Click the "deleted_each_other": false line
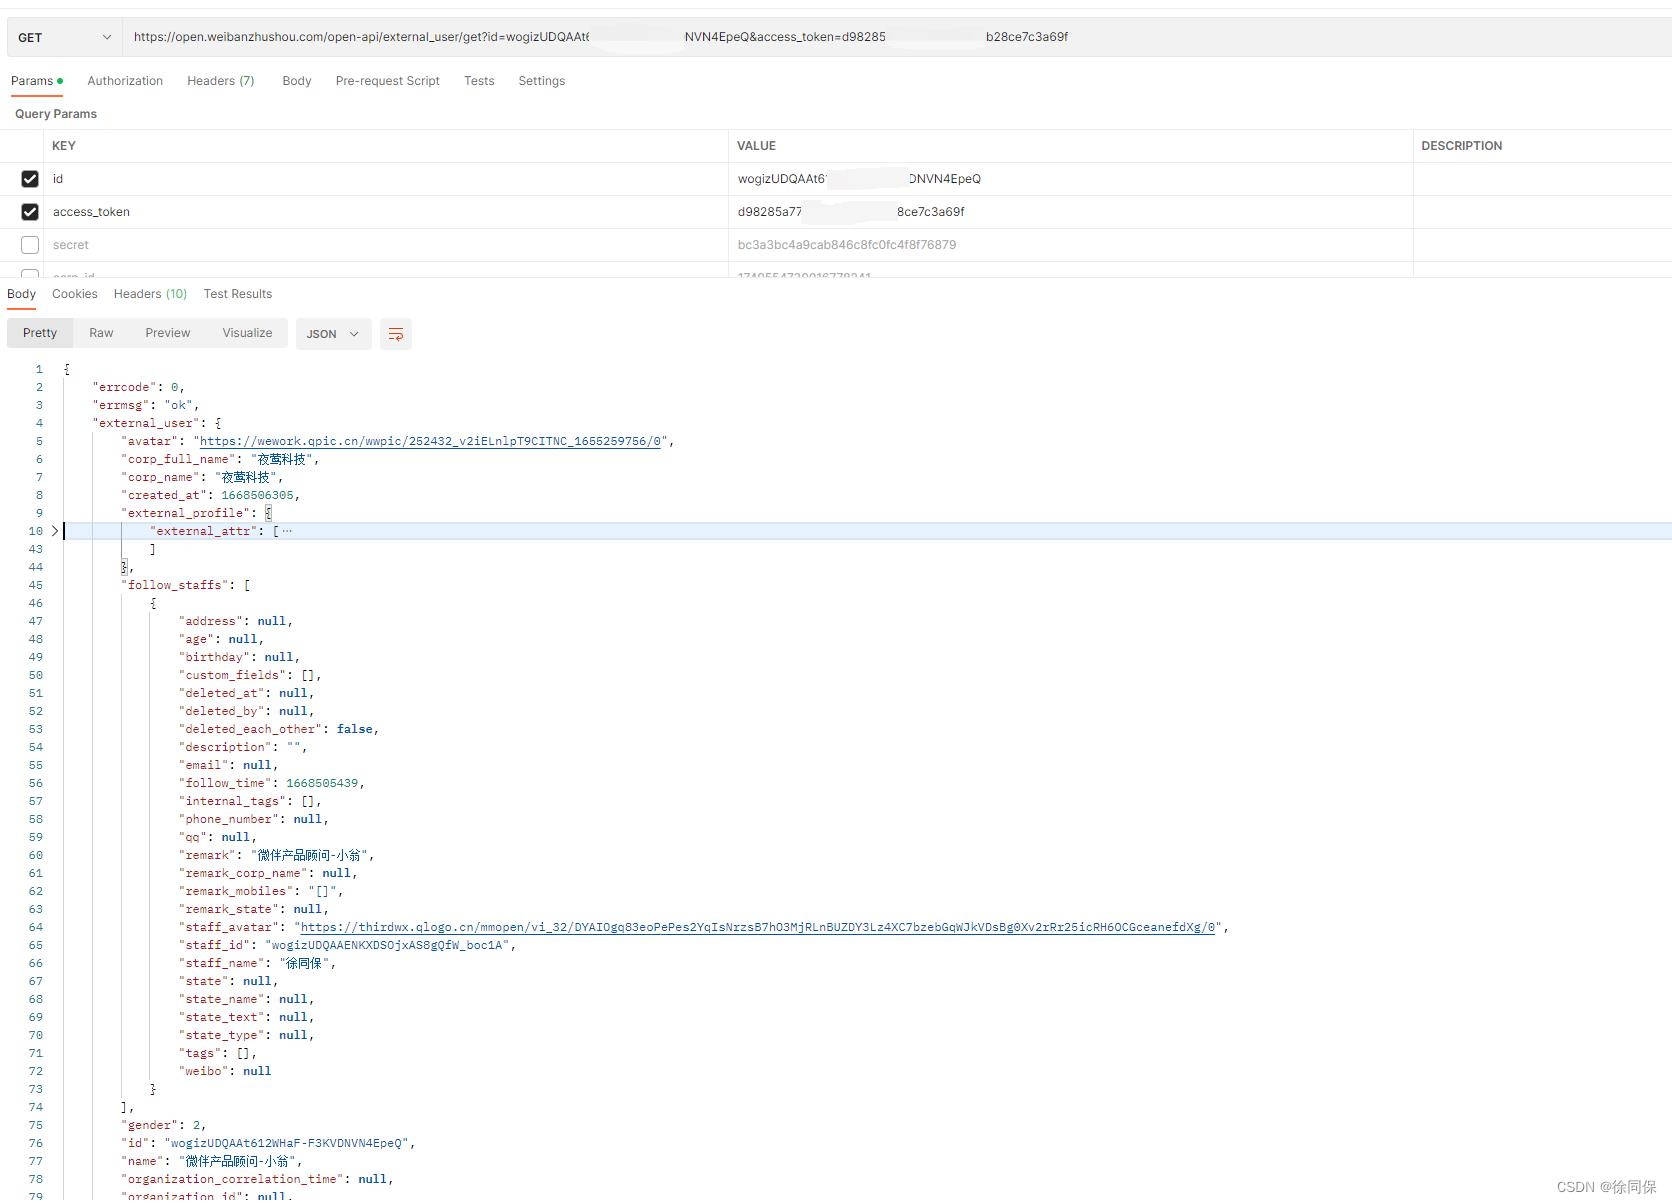The height and width of the screenshot is (1203, 1672). pos(279,729)
